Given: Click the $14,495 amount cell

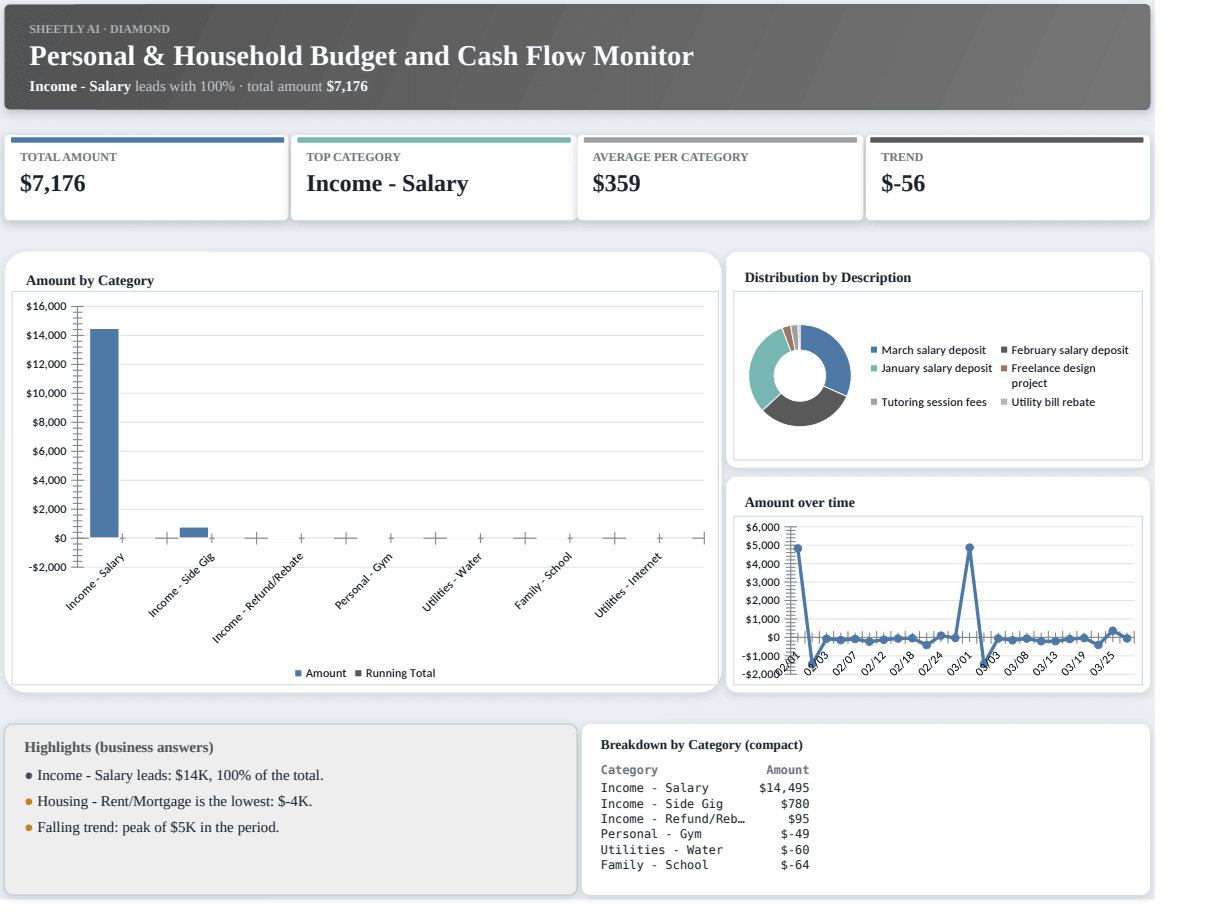Looking at the screenshot, I should click(784, 788).
